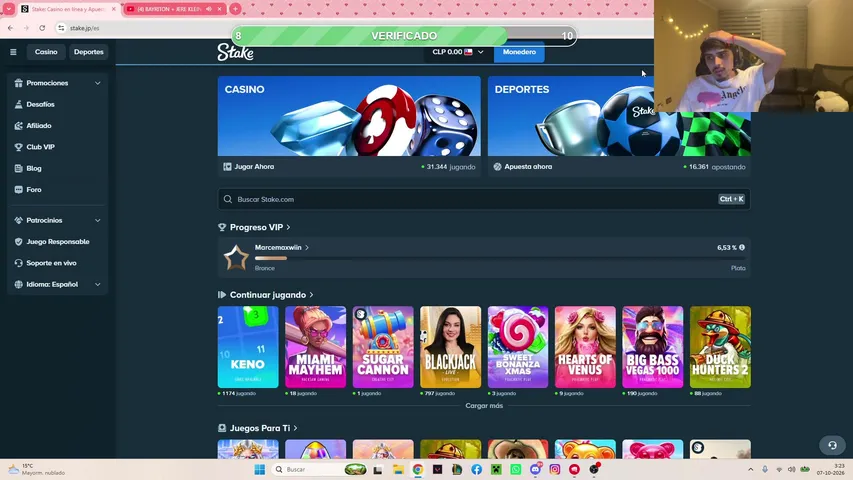The width and height of the screenshot is (853, 480).
Task: Click Cargar más to load games
Action: 484,405
